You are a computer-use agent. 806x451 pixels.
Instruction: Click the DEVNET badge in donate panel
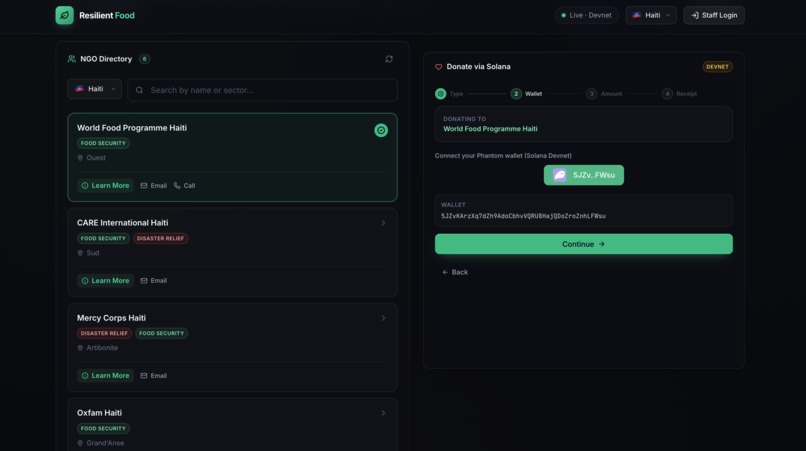[718, 67]
